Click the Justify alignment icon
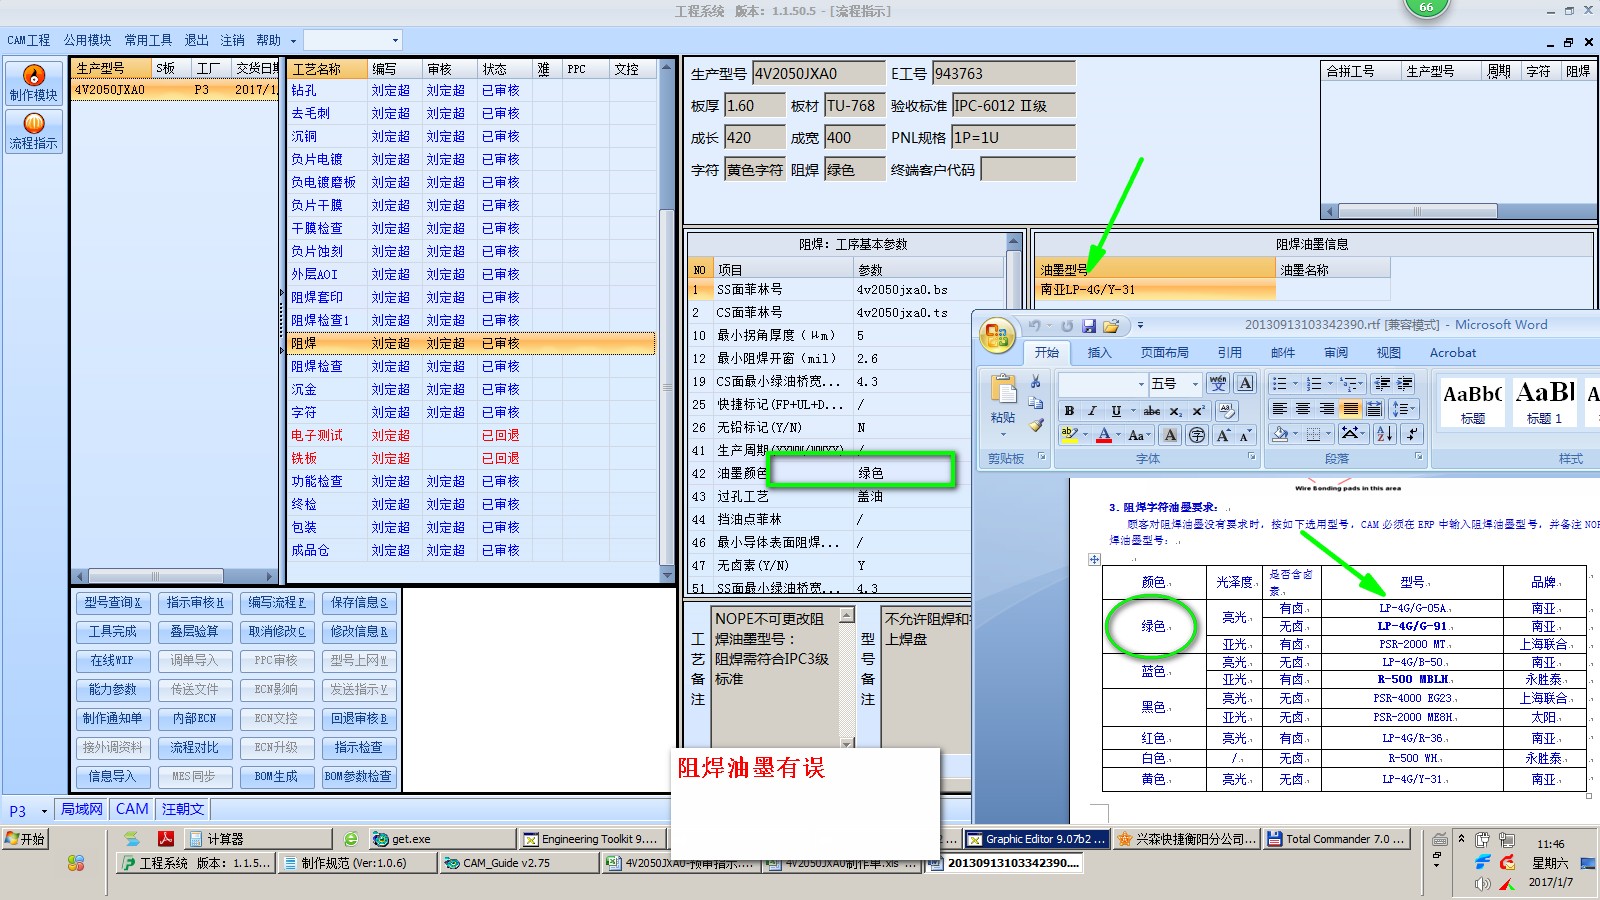 pos(1350,409)
